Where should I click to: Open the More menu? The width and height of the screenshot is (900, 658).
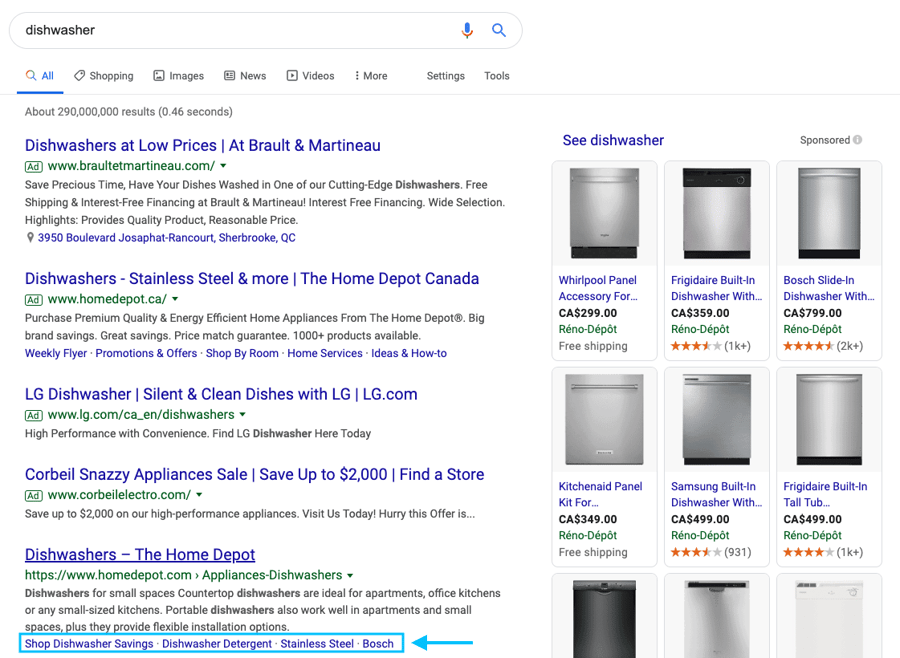371,76
